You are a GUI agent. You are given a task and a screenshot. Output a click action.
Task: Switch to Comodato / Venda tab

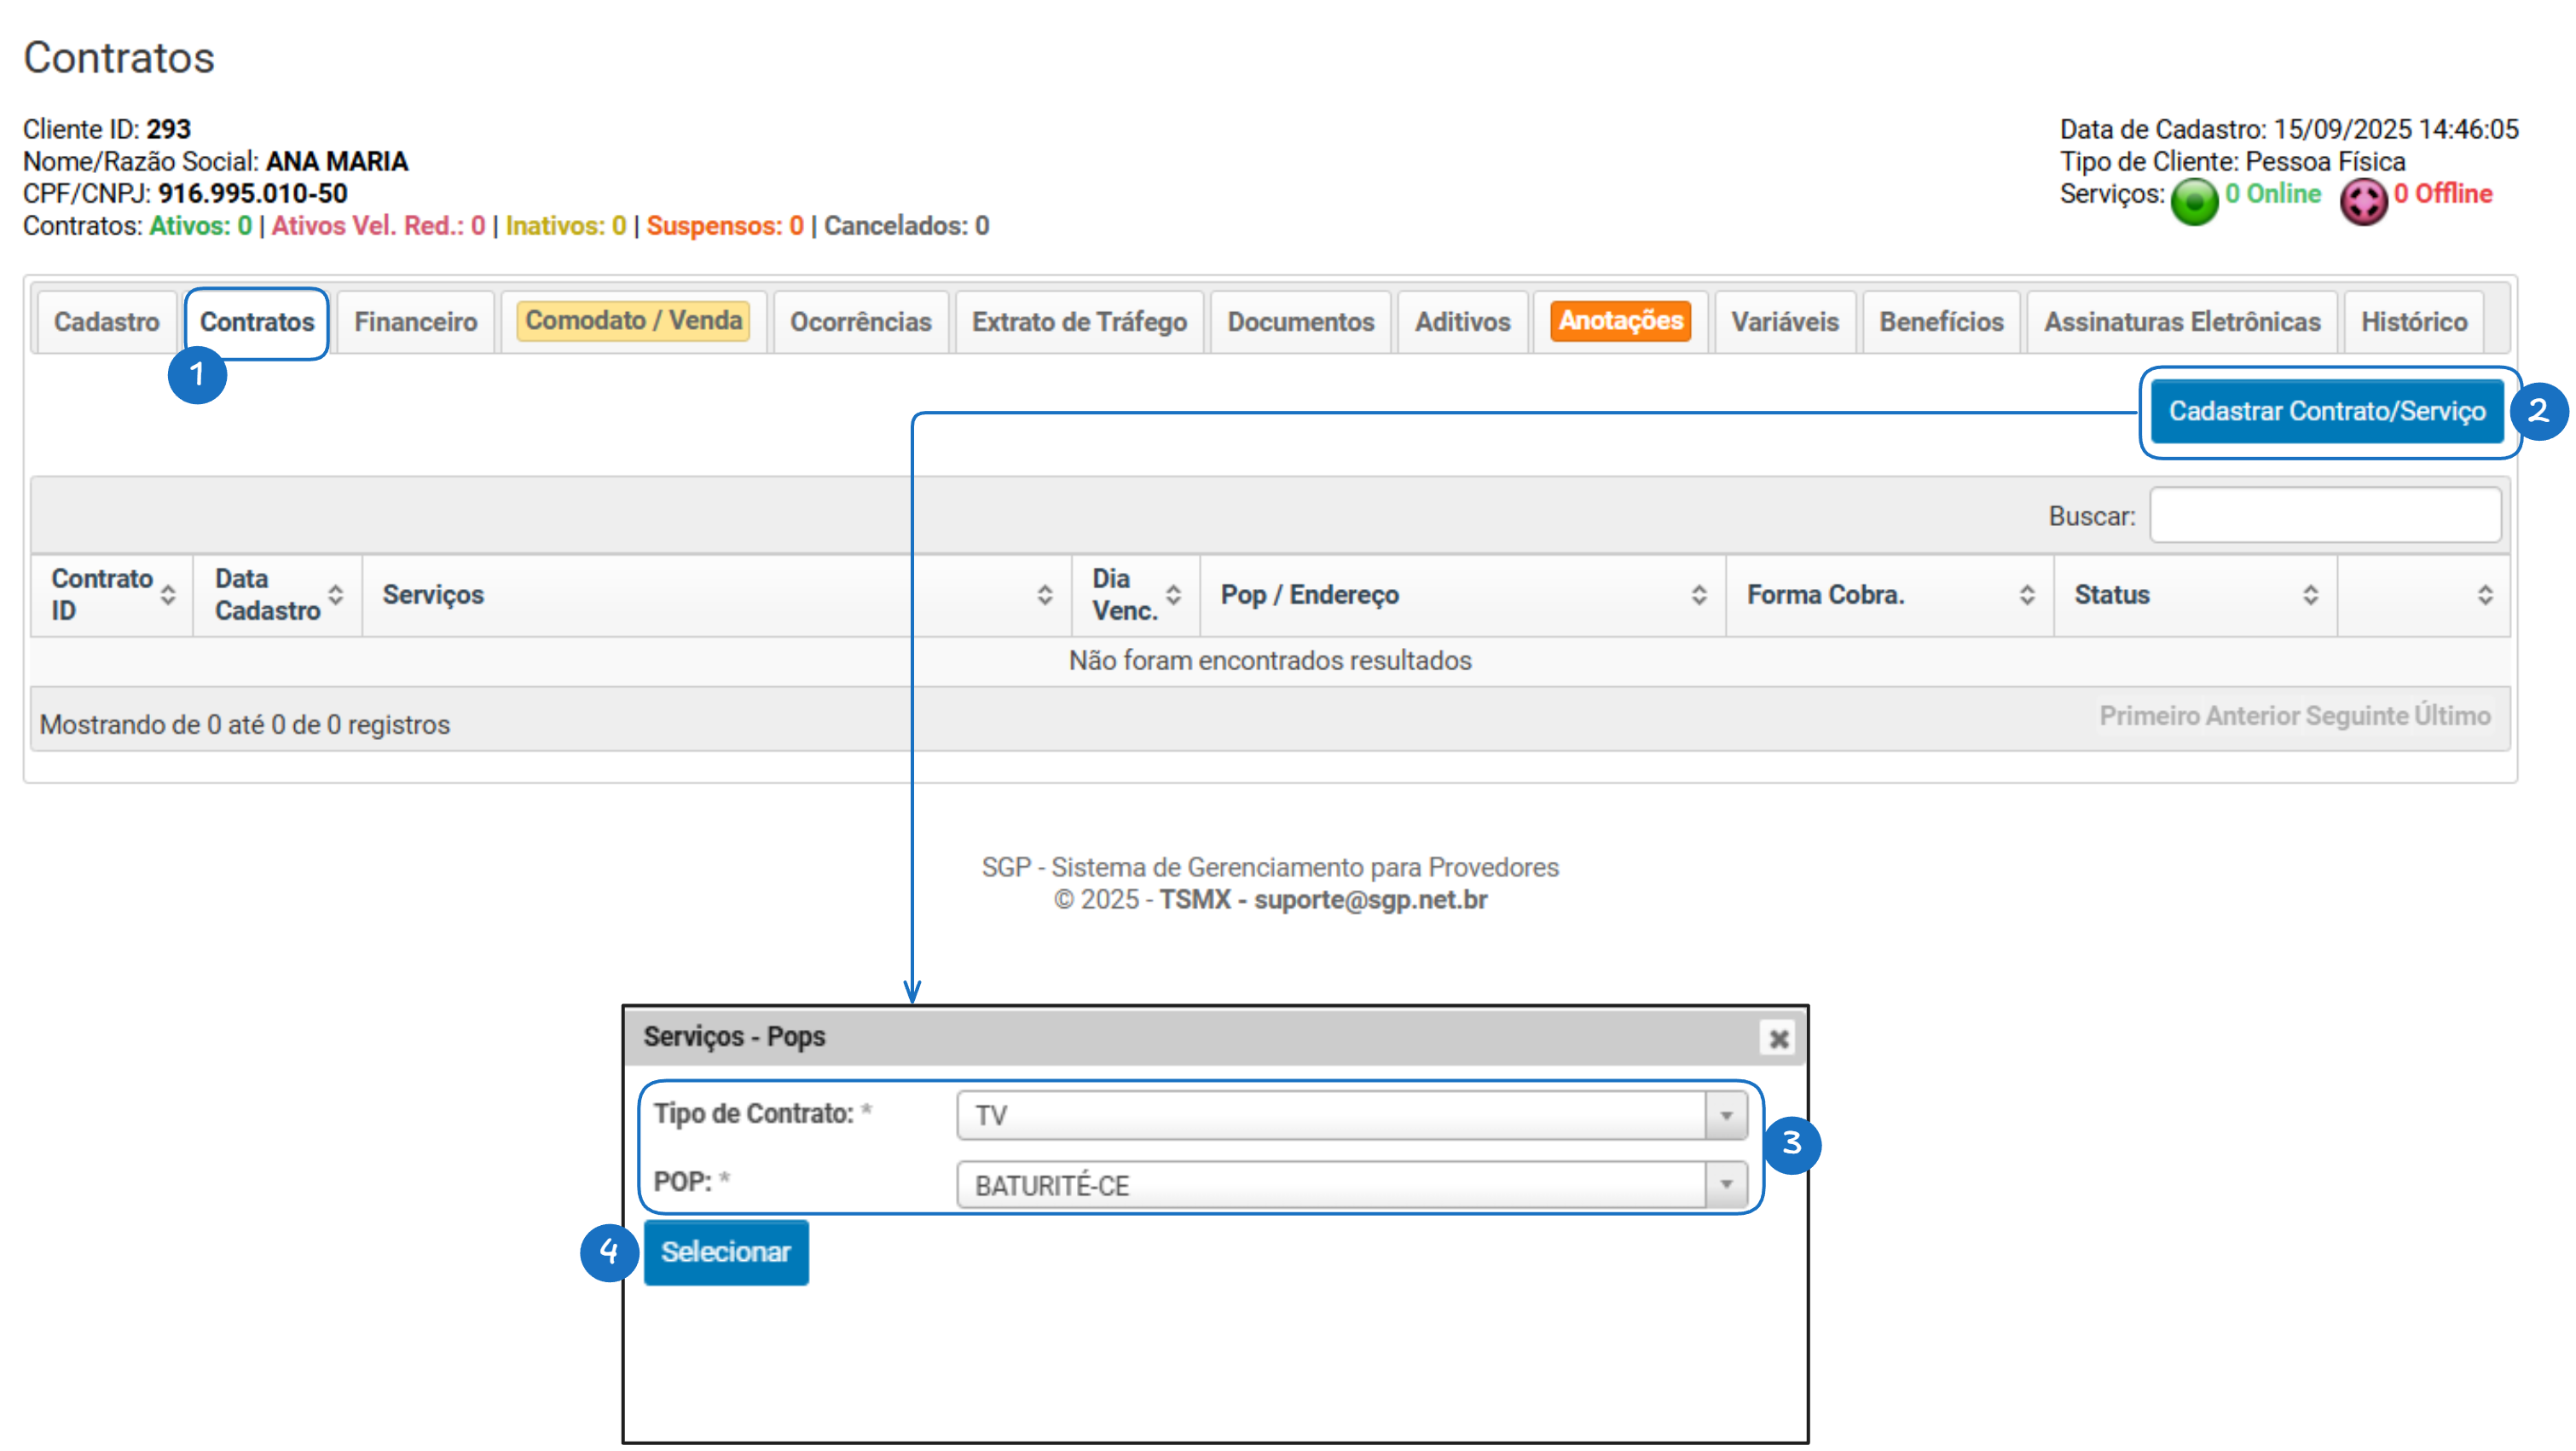pyautogui.click(x=634, y=321)
